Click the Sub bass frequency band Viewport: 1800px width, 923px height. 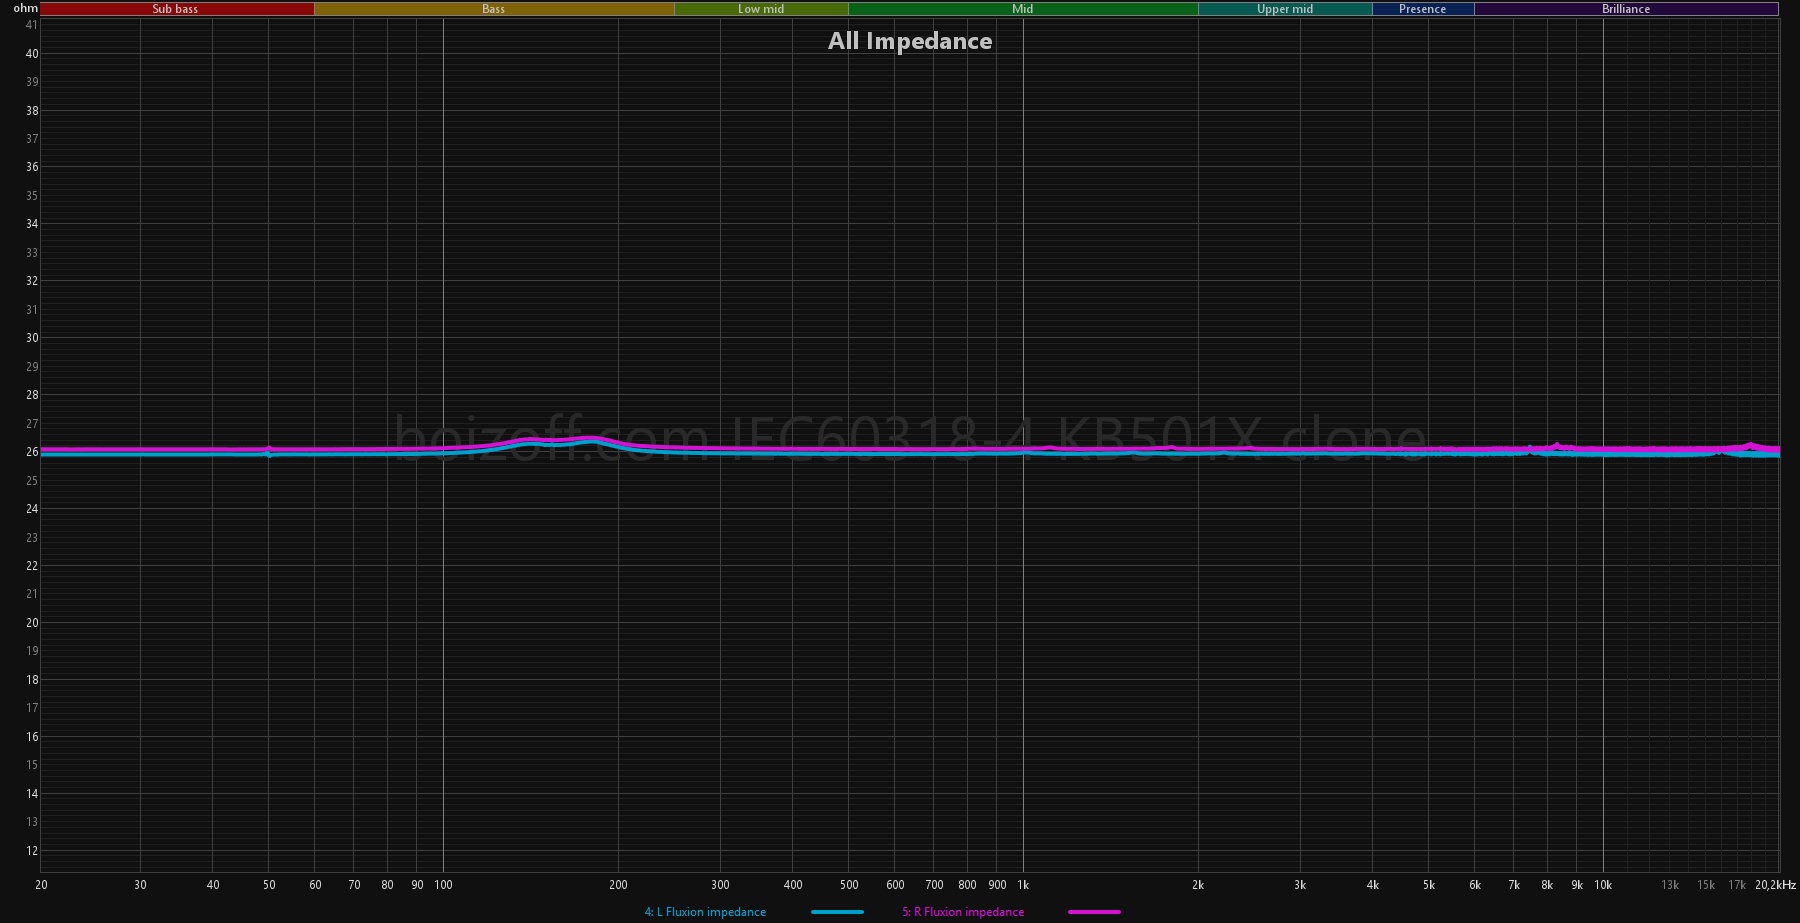(x=176, y=9)
